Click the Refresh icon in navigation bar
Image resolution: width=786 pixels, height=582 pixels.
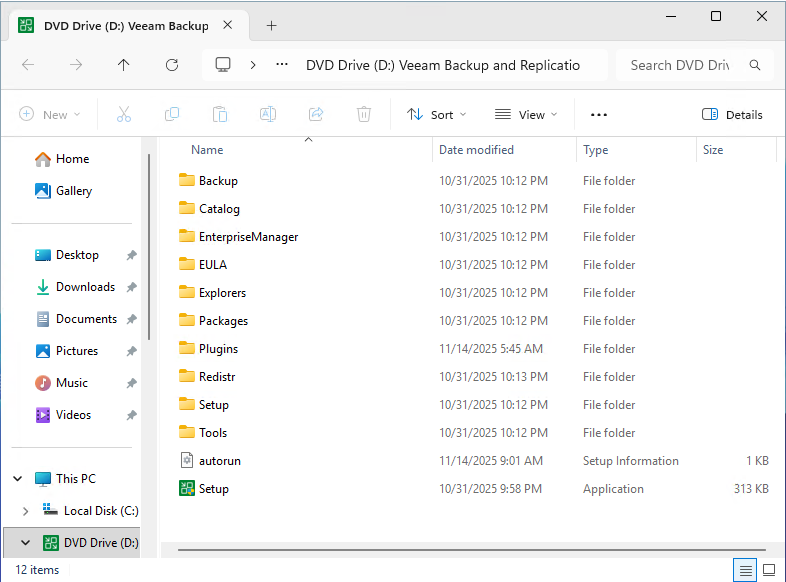(172, 65)
